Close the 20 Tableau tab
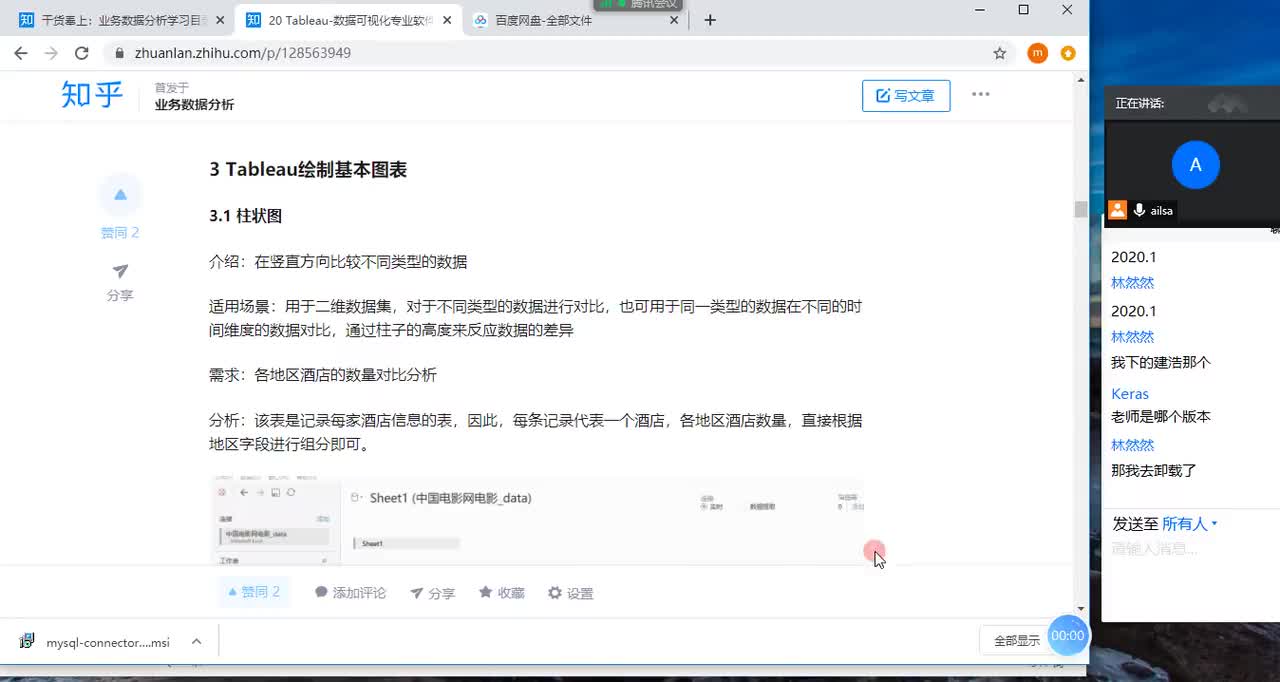Viewport: 1280px width, 682px height. point(446,20)
